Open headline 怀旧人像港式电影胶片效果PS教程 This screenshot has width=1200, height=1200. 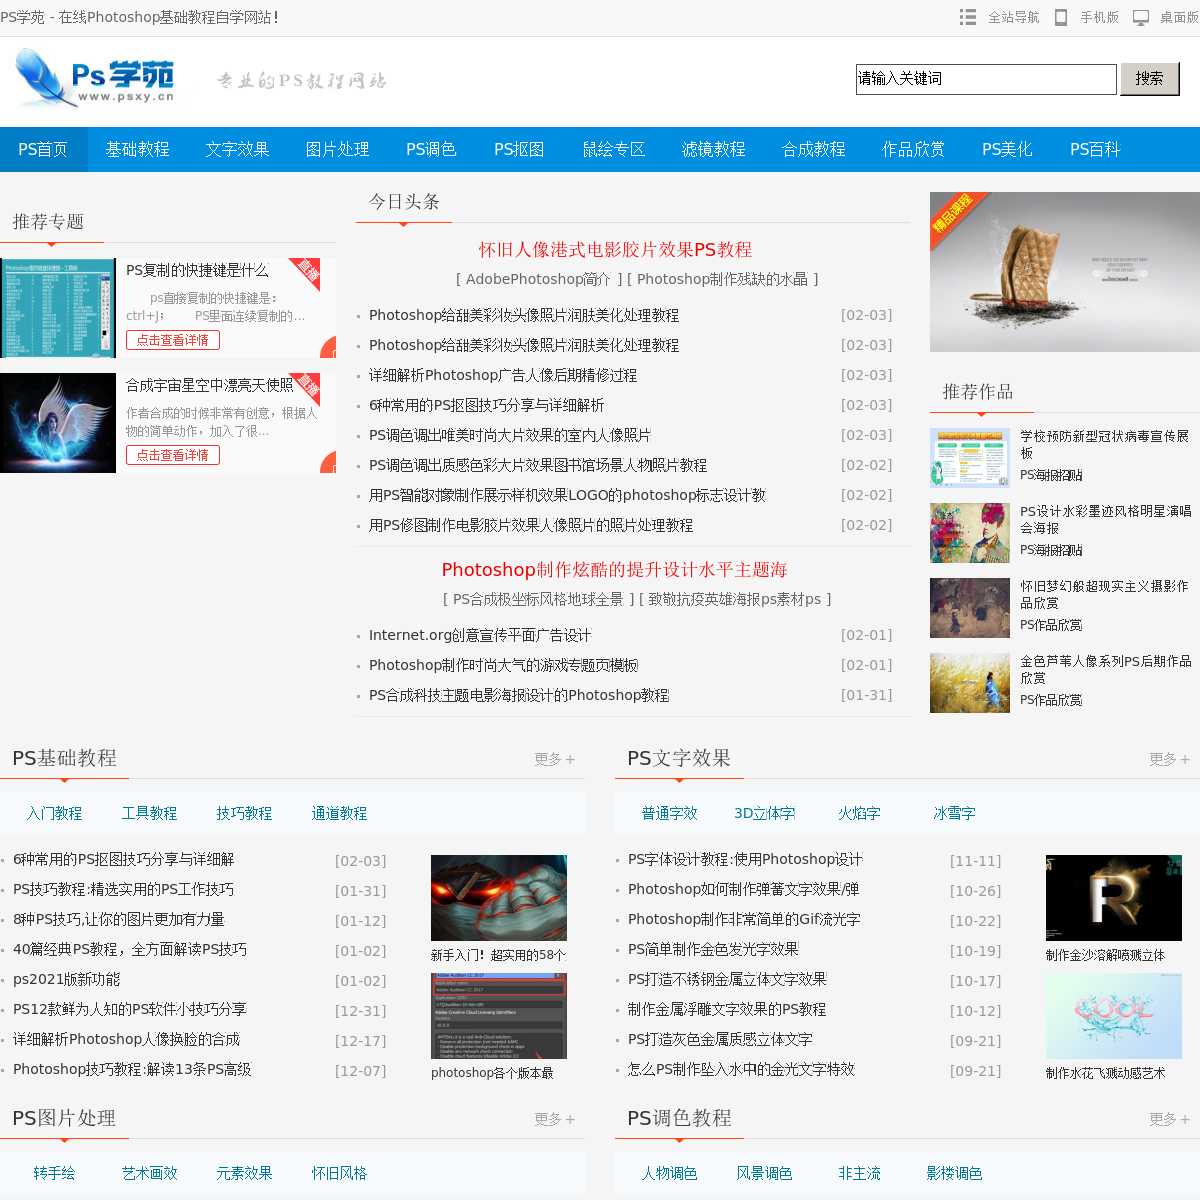[x=614, y=250]
